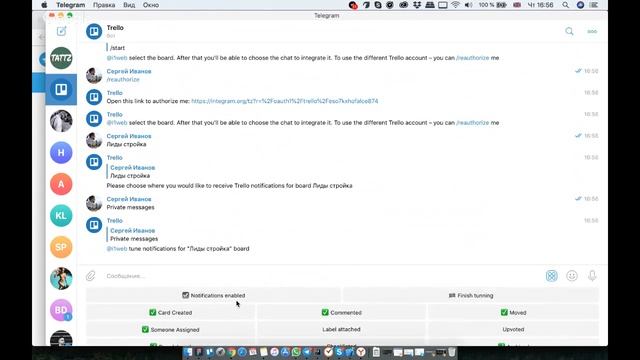
Task: Click the Dropbox menu bar icon
Action: pos(417,5)
